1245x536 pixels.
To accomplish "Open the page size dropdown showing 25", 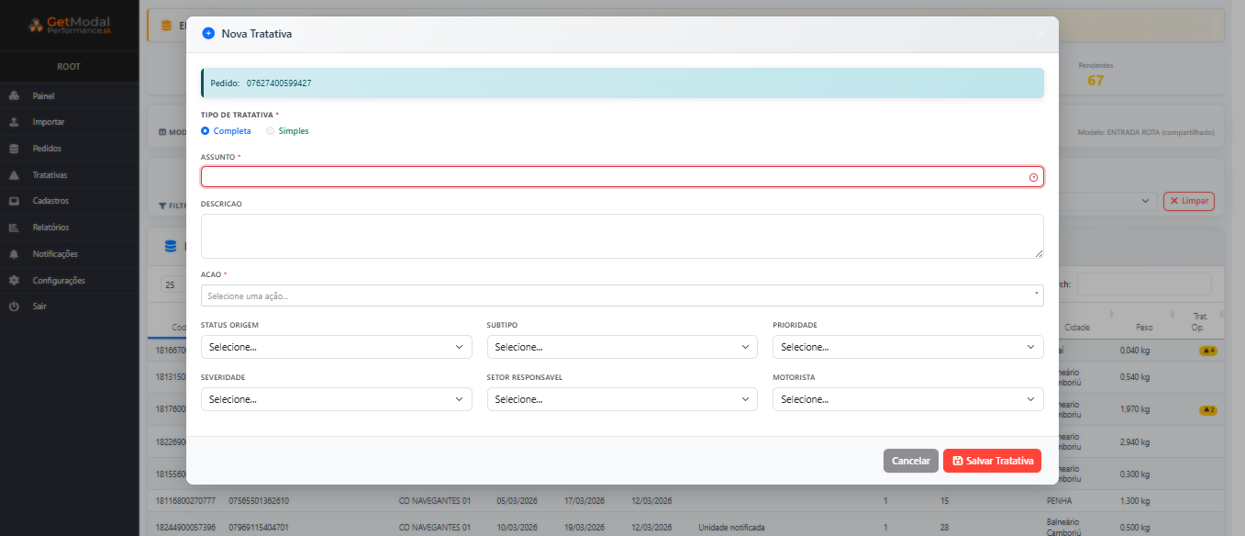I will click(x=173, y=284).
